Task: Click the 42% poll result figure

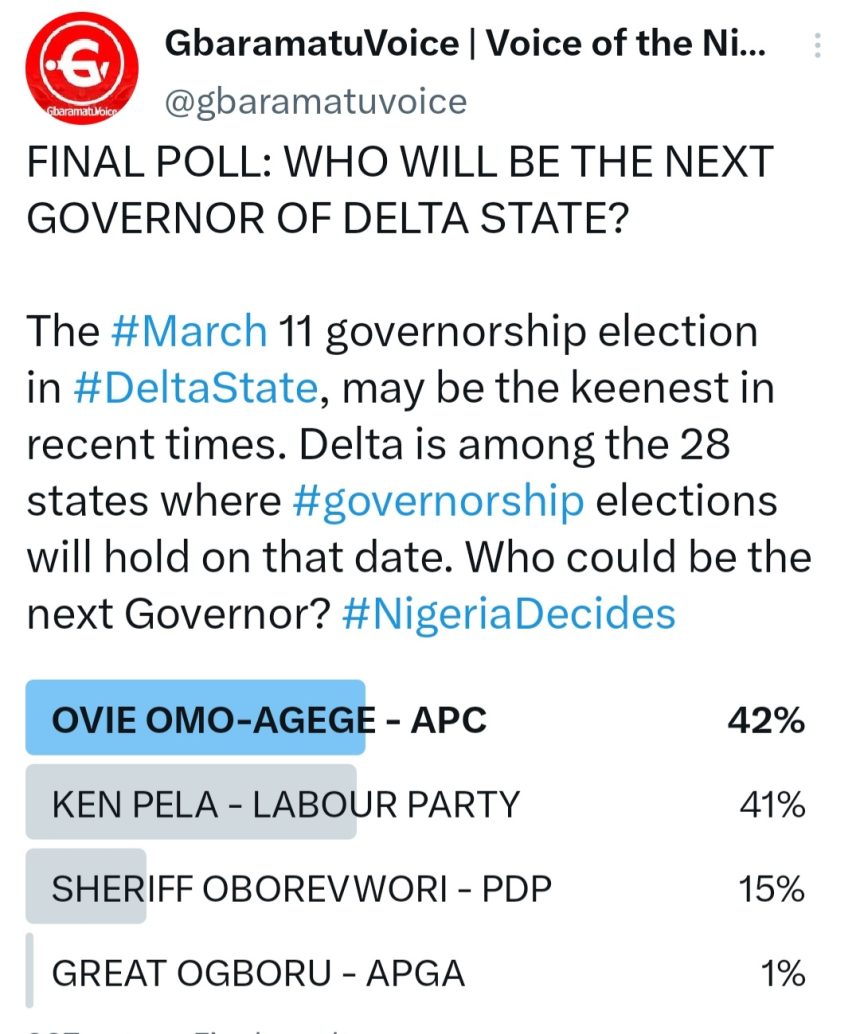Action: click(765, 719)
